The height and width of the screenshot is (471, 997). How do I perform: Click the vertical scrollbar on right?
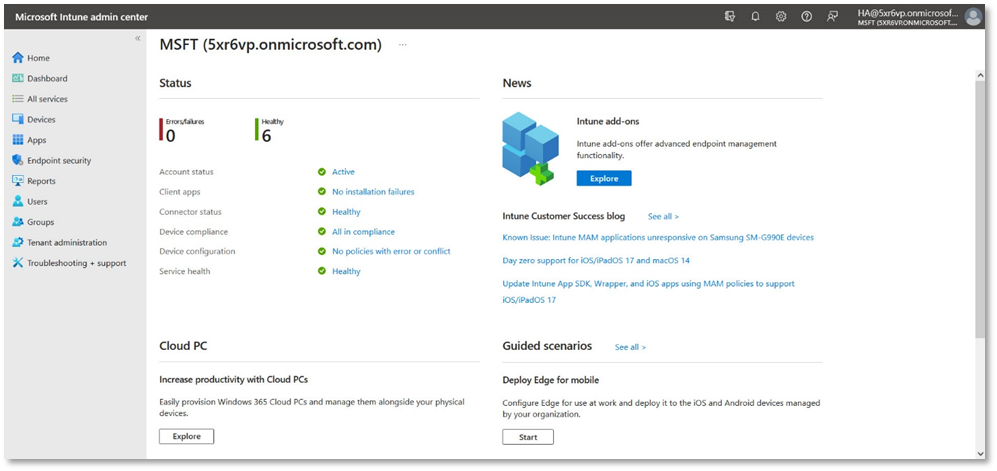tap(979, 200)
